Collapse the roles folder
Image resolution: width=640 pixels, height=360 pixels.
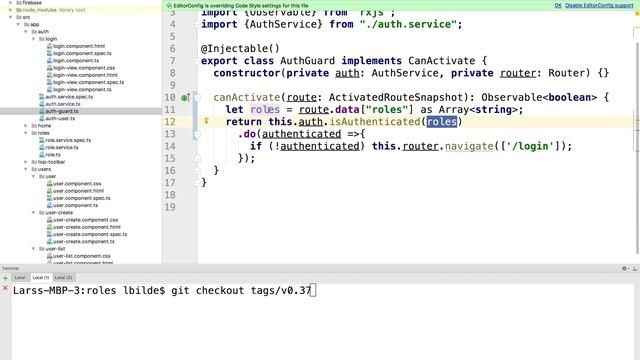point(26,133)
